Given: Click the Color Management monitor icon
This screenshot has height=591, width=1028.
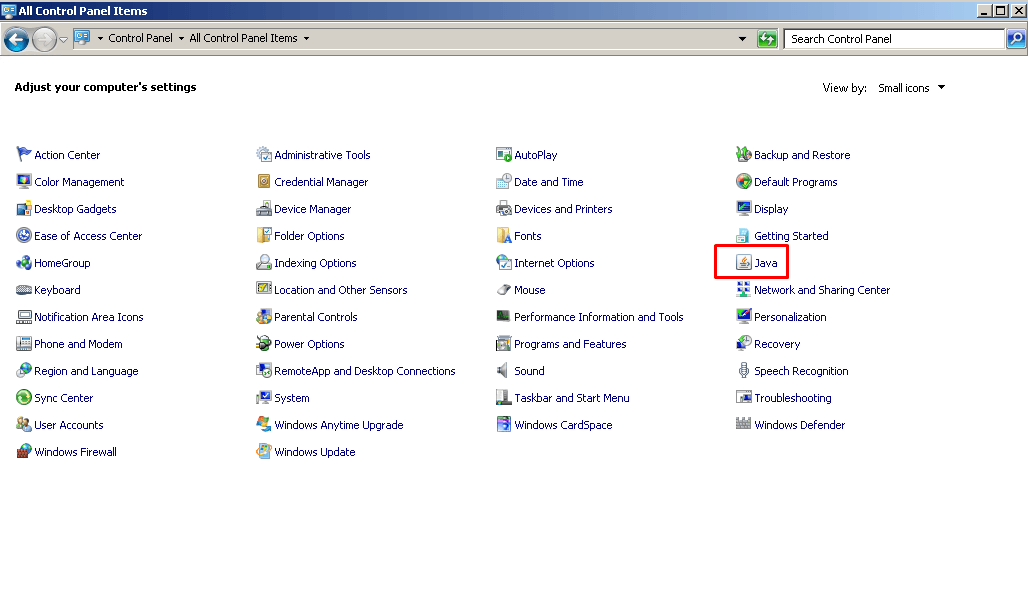Looking at the screenshot, I should [24, 181].
